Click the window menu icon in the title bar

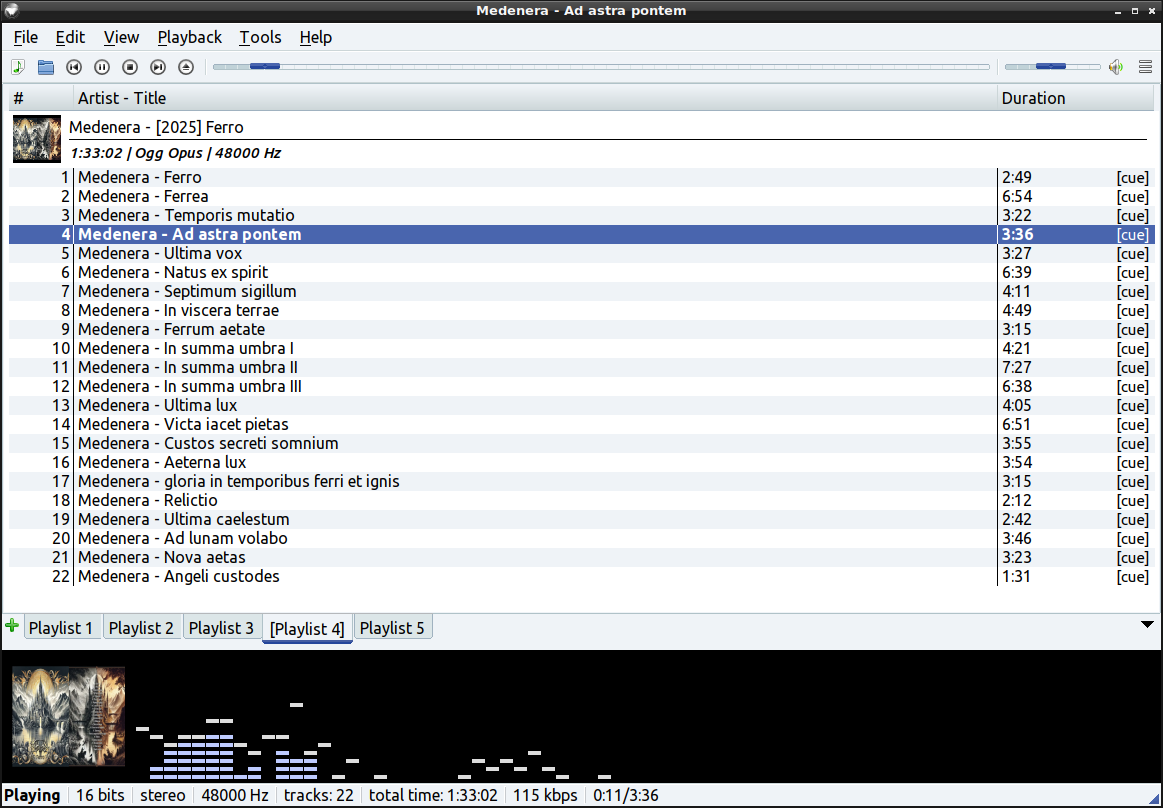(x=12, y=10)
